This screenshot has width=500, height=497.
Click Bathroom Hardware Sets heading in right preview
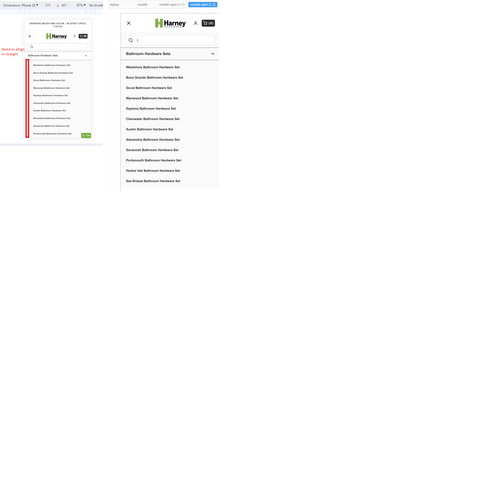point(148,54)
